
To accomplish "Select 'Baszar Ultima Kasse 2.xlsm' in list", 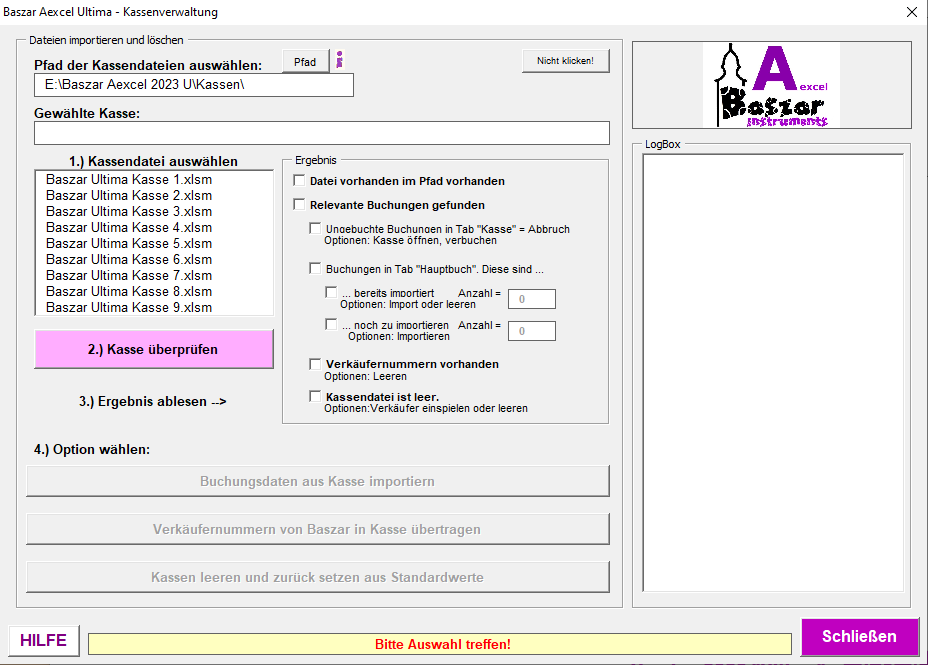I will pos(154,195).
